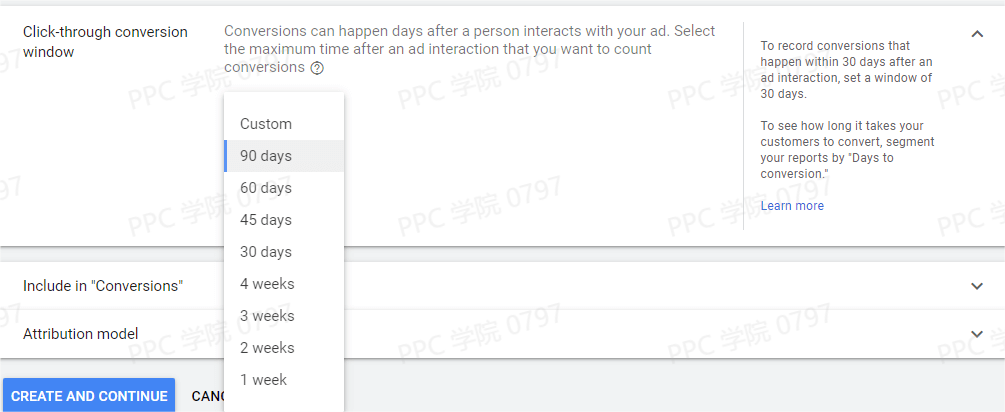Click the Create and Continue button
This screenshot has width=1005, height=412.
(89, 396)
